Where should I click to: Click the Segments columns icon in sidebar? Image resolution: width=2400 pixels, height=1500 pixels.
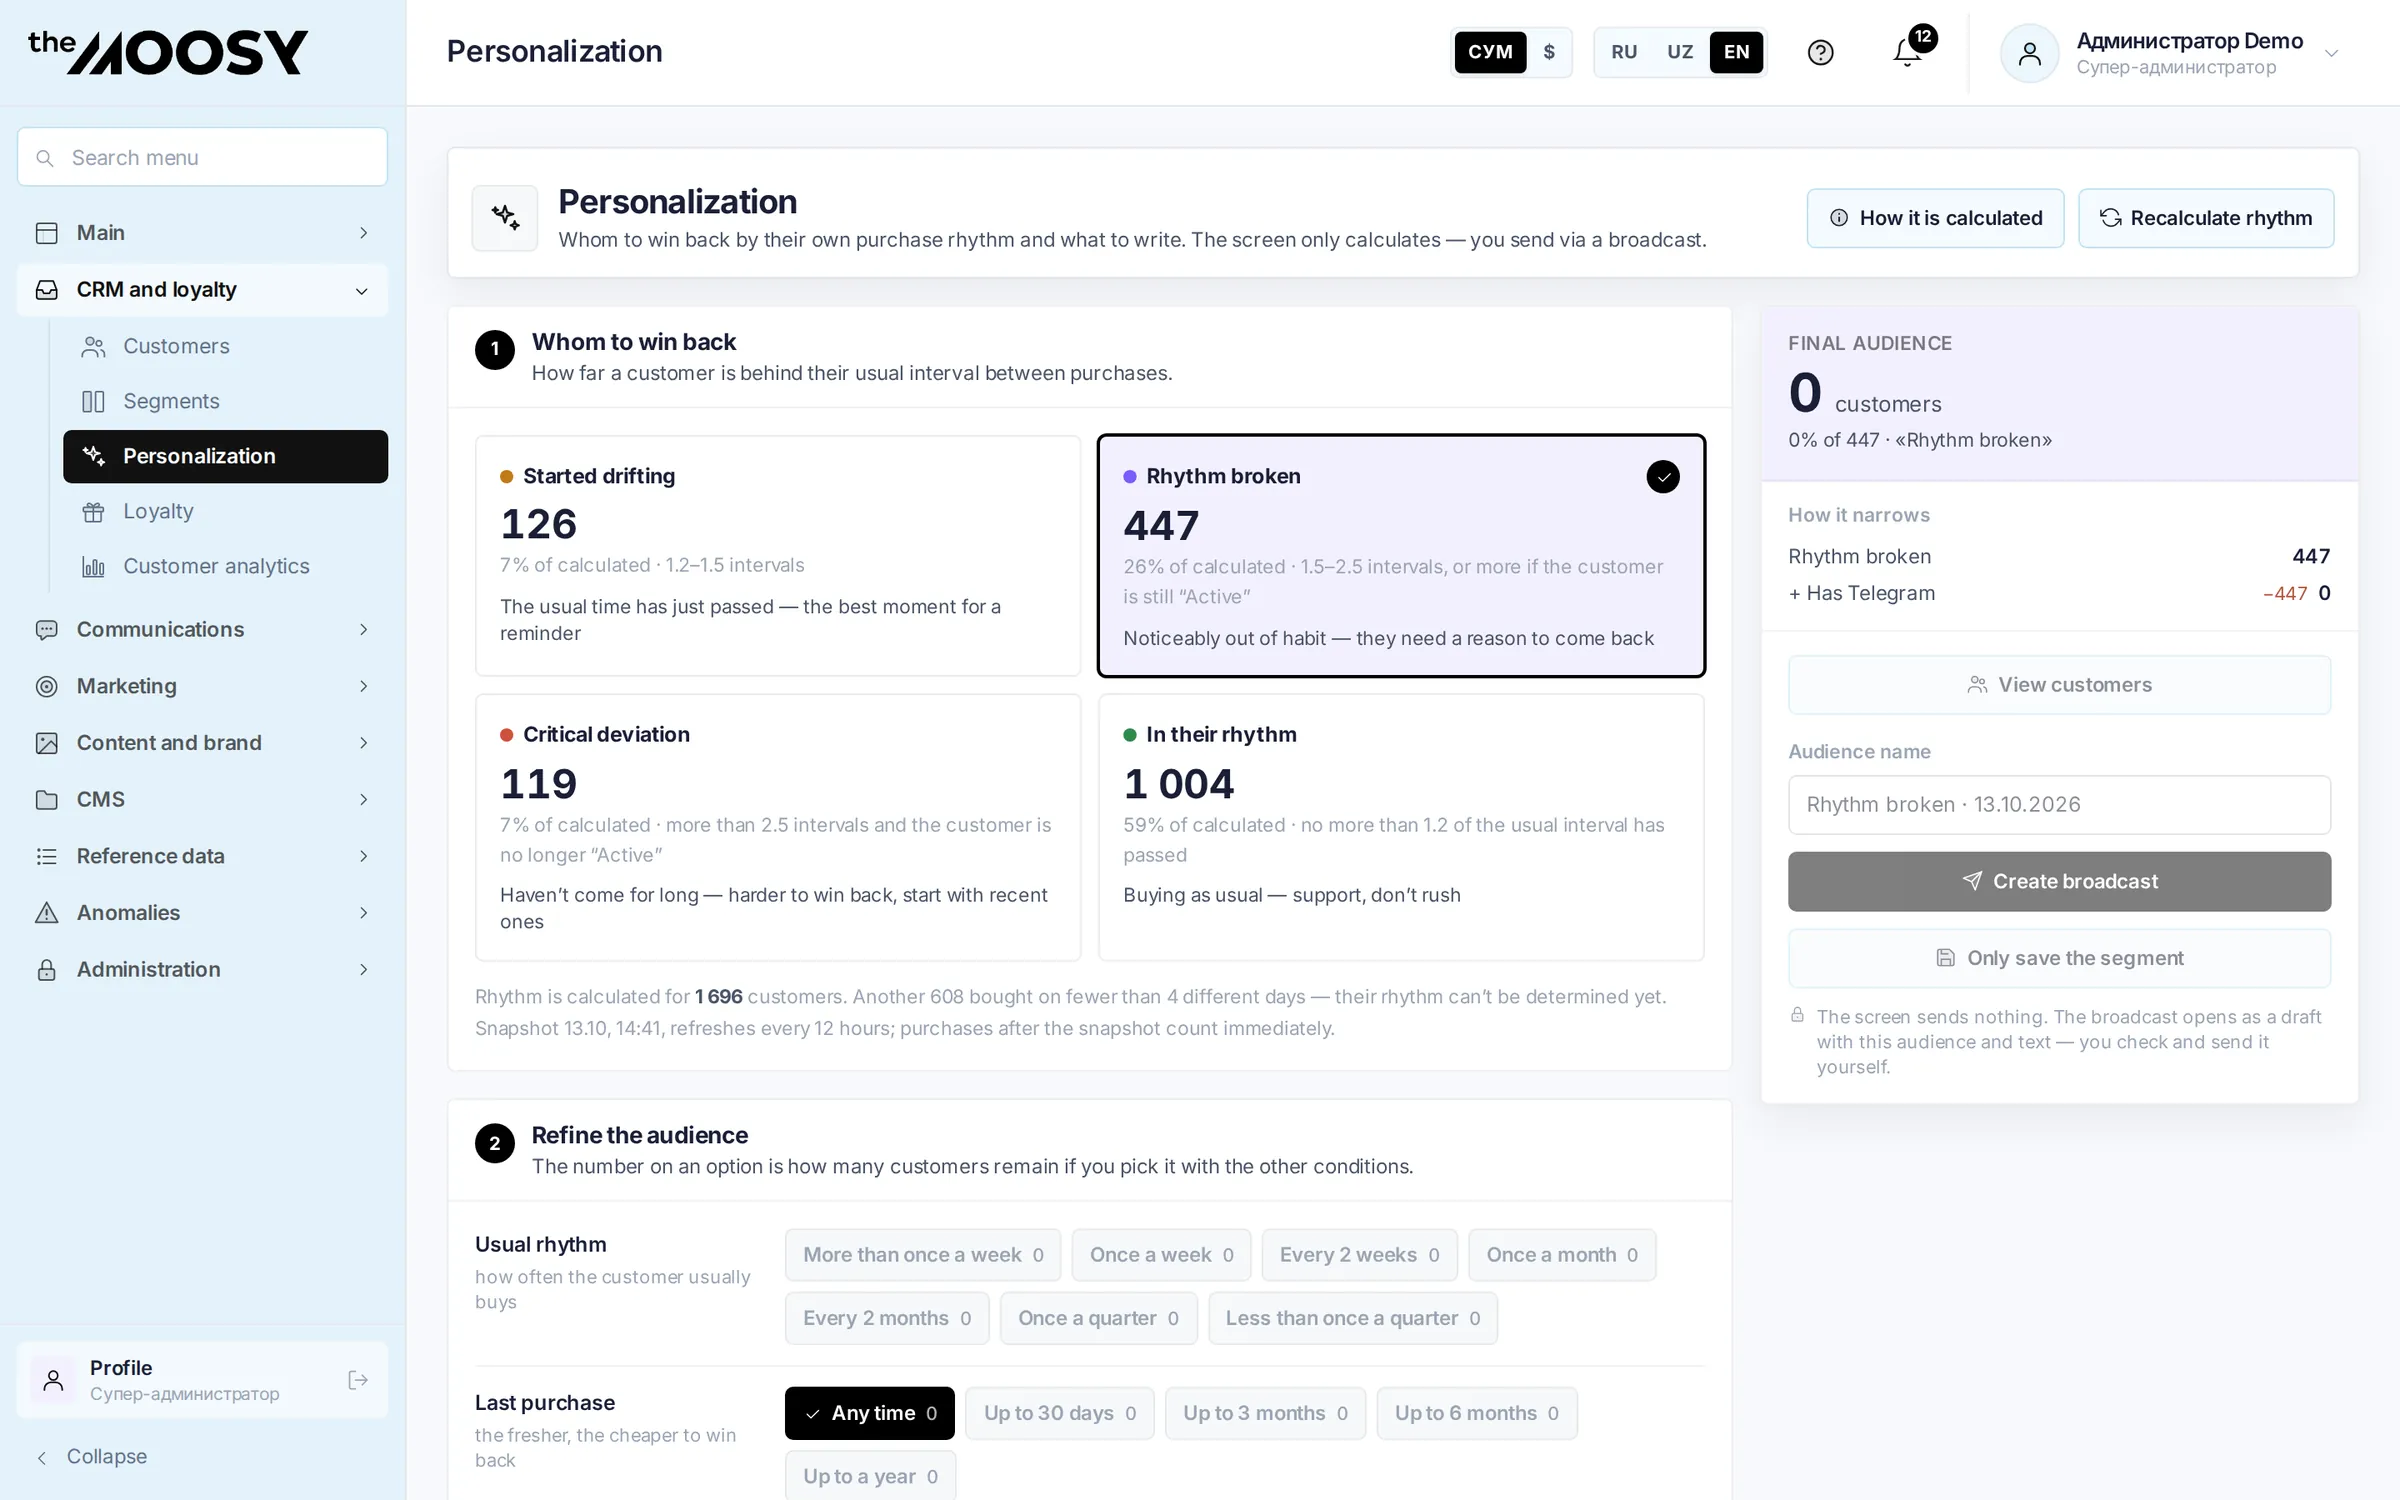pyautogui.click(x=93, y=401)
